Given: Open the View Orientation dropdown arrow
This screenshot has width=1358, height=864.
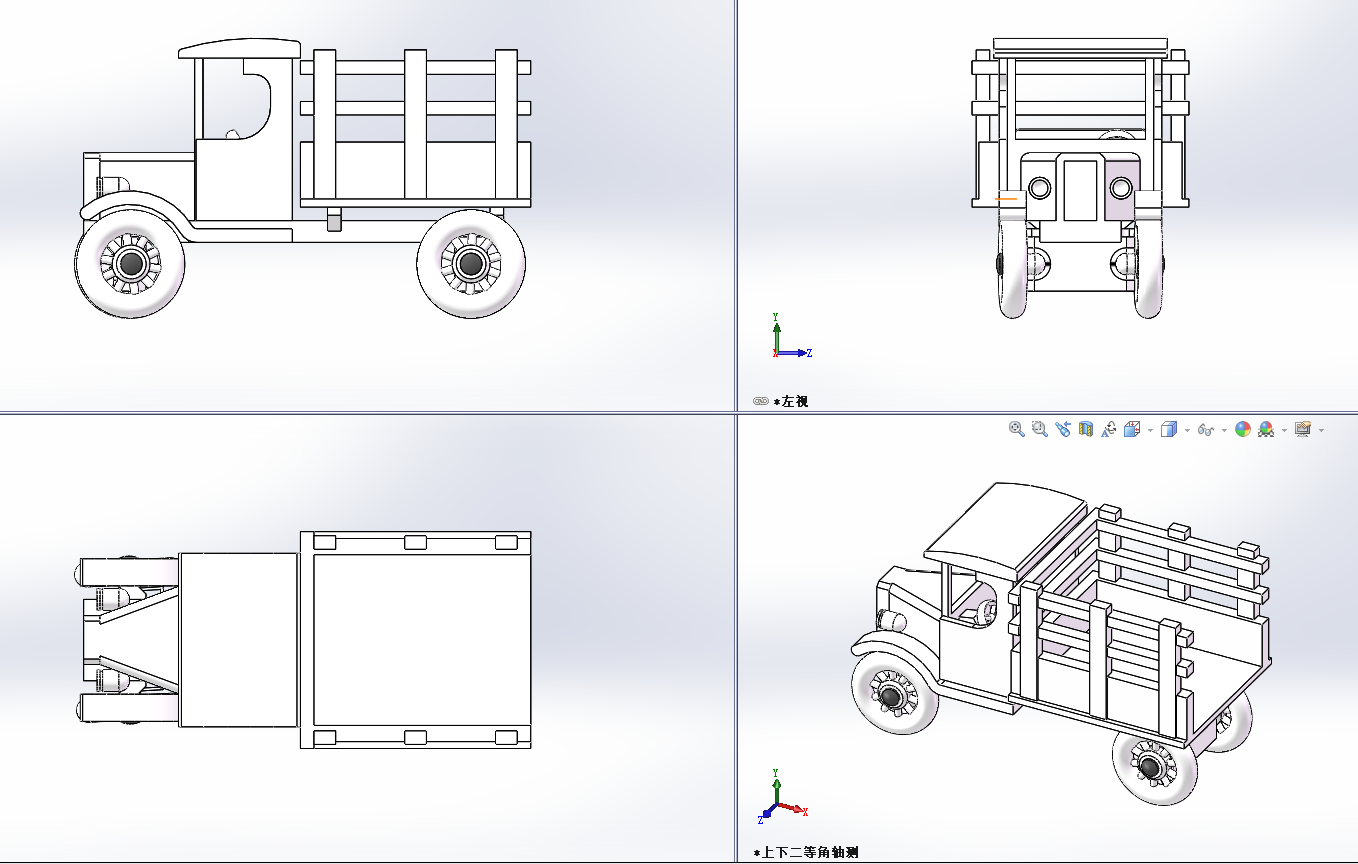Looking at the screenshot, I should [1150, 430].
